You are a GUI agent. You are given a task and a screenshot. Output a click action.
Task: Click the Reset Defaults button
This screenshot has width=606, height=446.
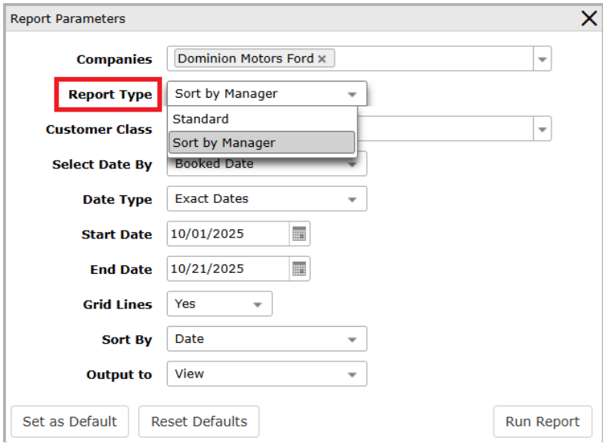(x=198, y=421)
